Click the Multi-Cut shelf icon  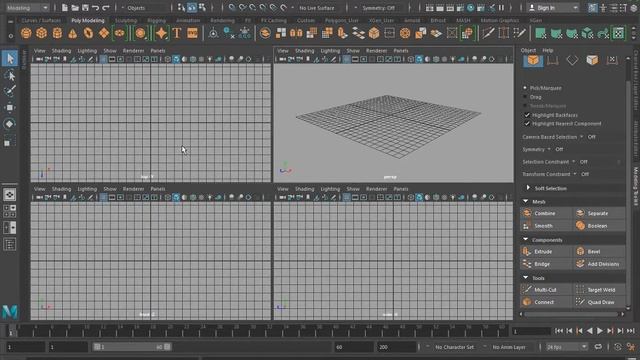(488, 33)
